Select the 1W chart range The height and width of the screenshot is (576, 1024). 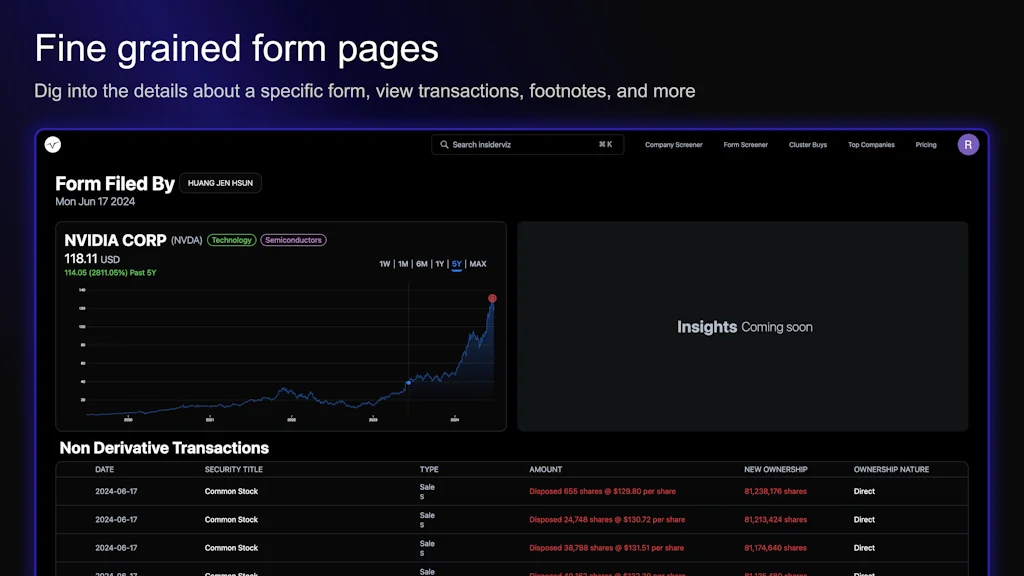[x=385, y=264]
